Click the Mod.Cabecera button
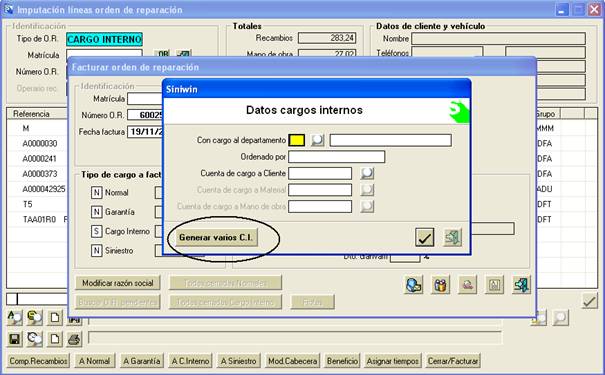 point(292,361)
